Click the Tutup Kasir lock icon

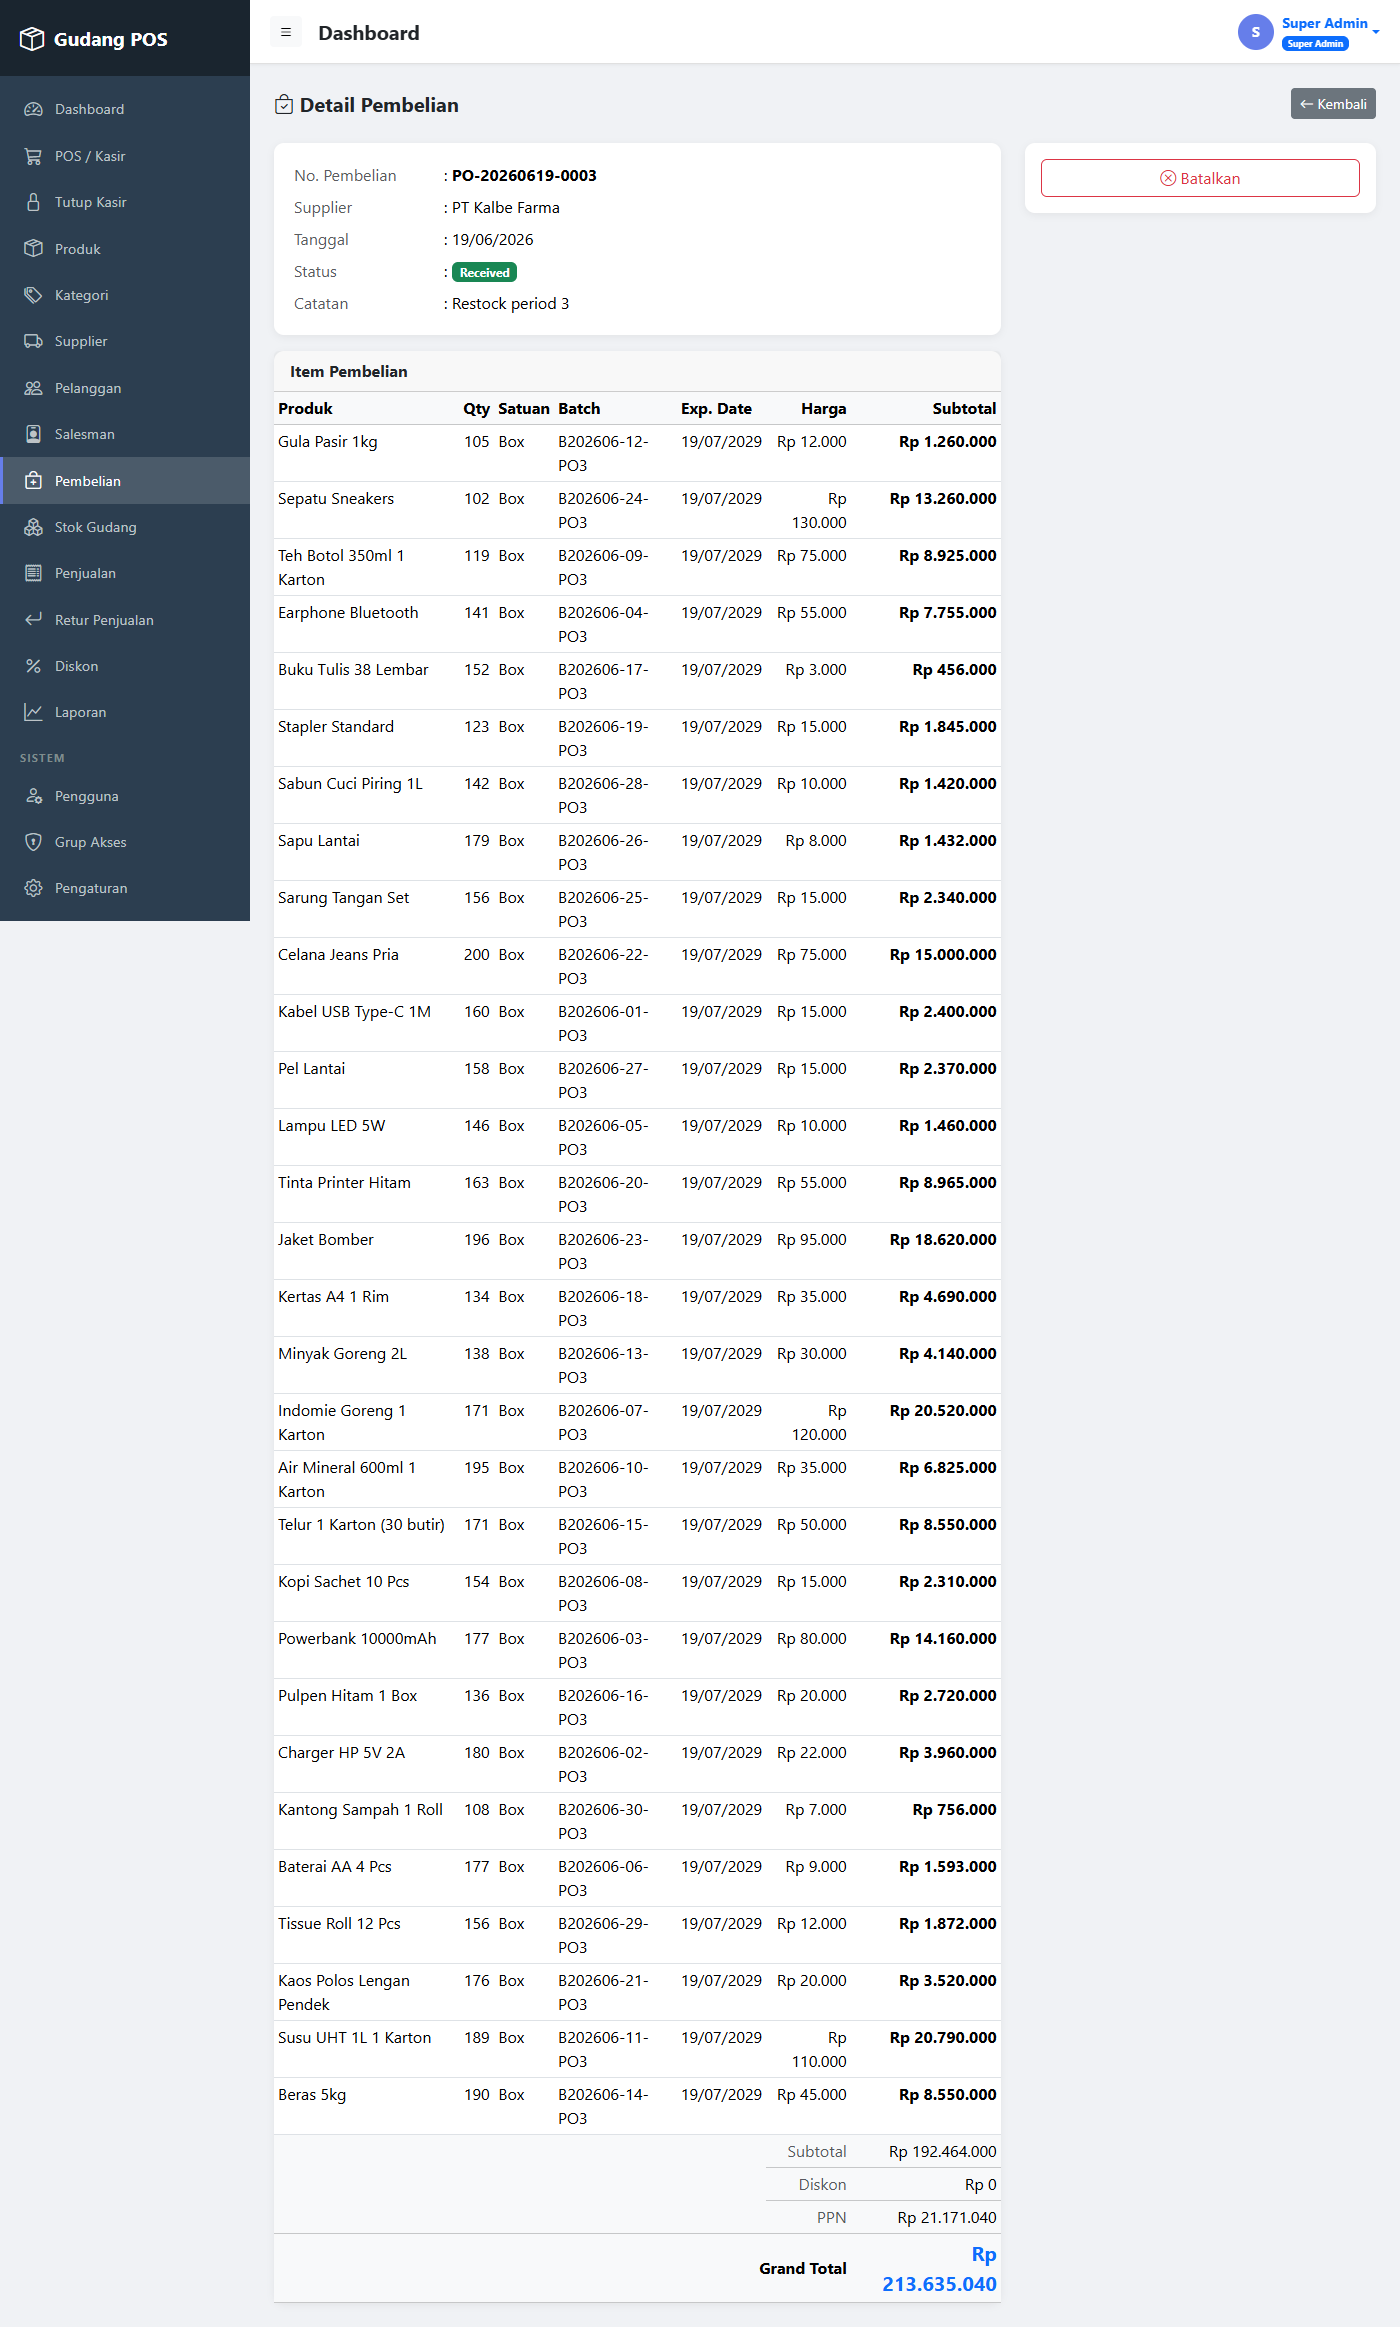tap(33, 202)
